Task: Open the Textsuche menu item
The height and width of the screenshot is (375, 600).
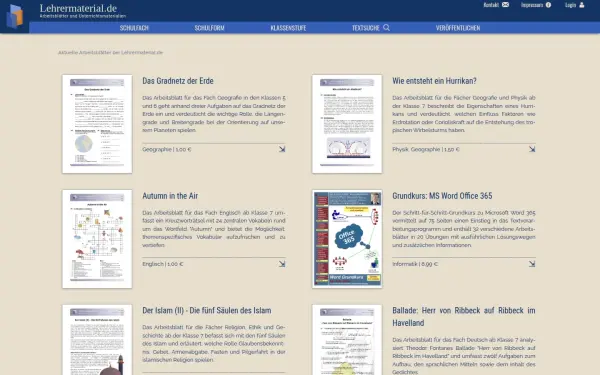Action: point(366,28)
